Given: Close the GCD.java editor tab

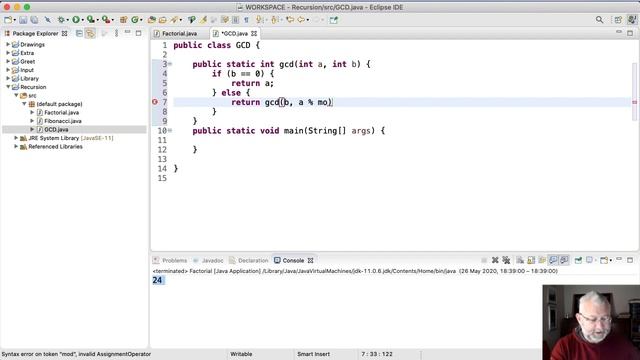Looking at the screenshot, I should (254, 33).
